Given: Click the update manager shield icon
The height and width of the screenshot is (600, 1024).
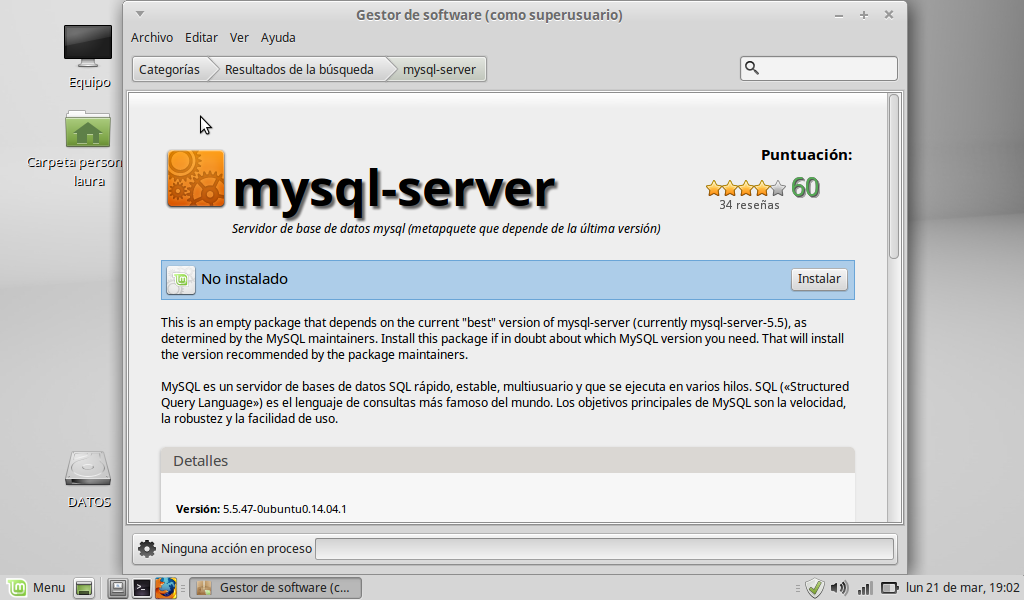Looking at the screenshot, I should click(x=815, y=588).
